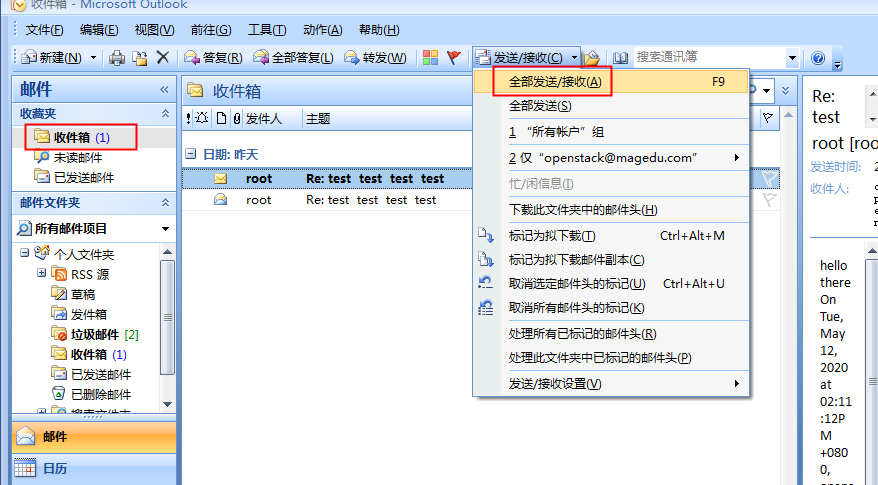The width and height of the screenshot is (878, 485).
Task: Open dropdown arrow next to 发送/接收(C)
Action: (574, 58)
